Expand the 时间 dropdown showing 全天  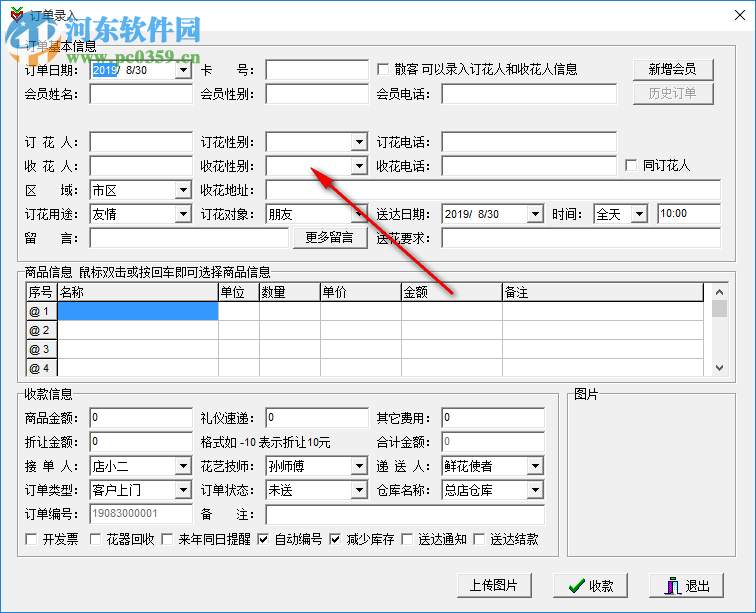pos(639,214)
